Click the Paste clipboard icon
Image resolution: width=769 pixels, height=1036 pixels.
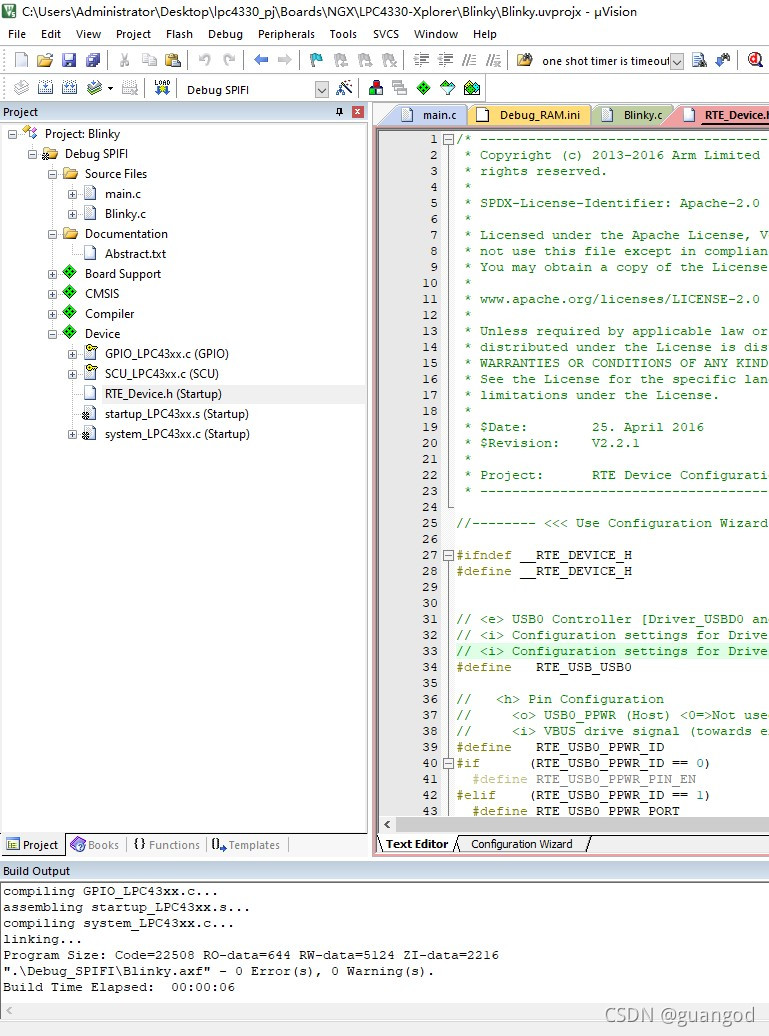tap(173, 60)
